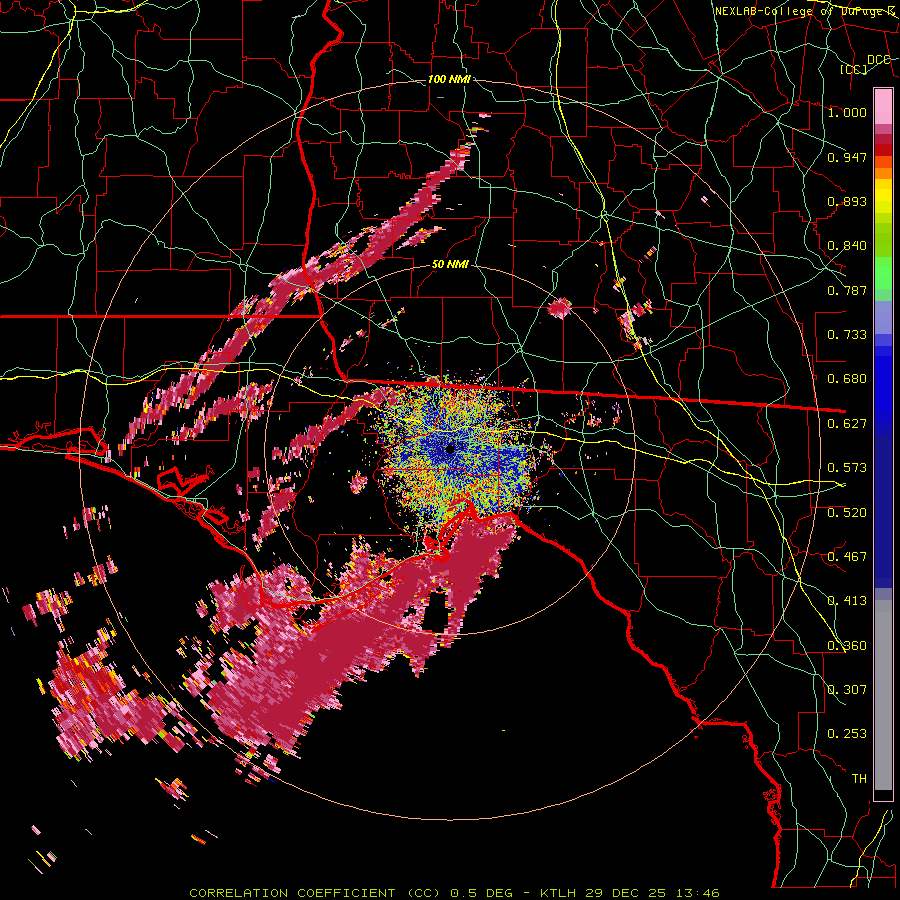The image size is (900, 900).
Task: Click the 0.520 scale value
Action: point(847,513)
